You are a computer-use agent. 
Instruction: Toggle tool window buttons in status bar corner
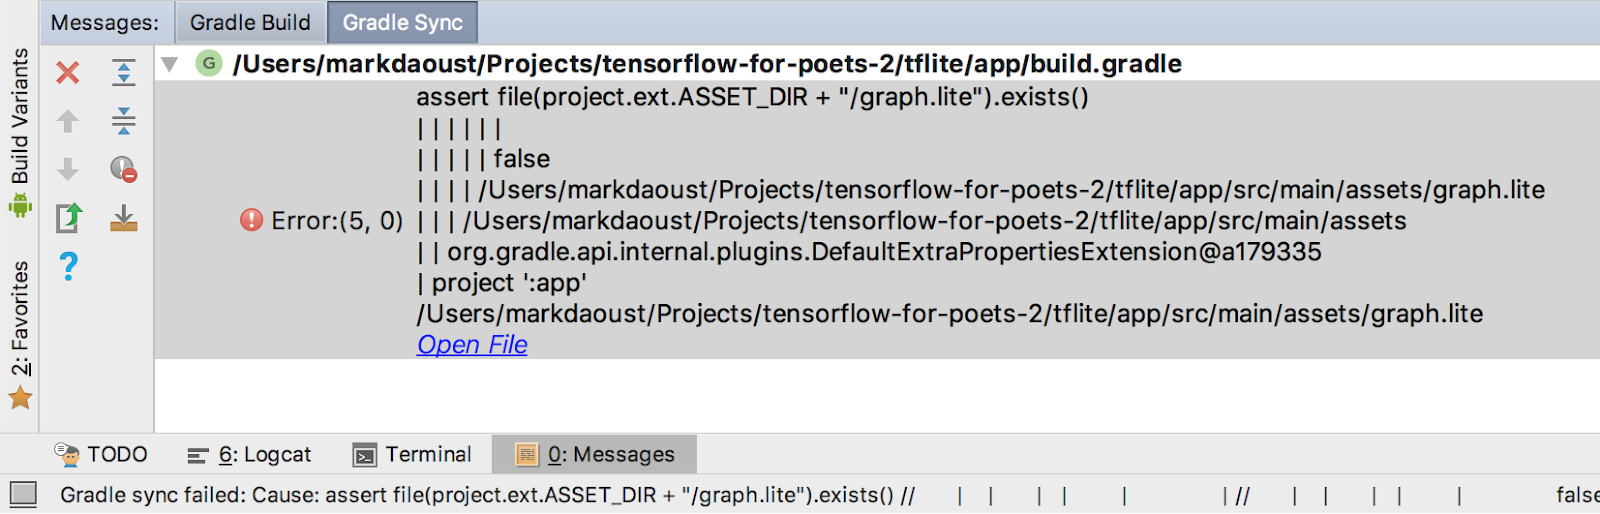point(23,494)
